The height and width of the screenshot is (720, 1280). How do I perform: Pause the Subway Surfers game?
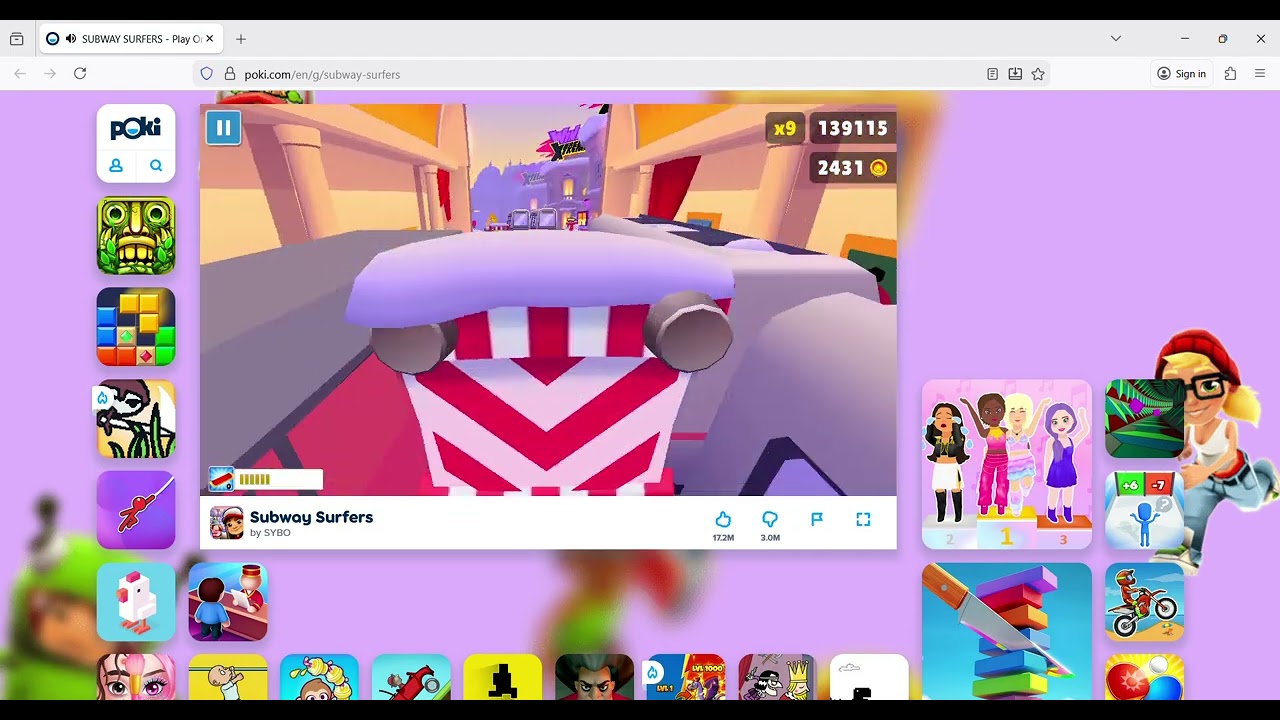223,127
